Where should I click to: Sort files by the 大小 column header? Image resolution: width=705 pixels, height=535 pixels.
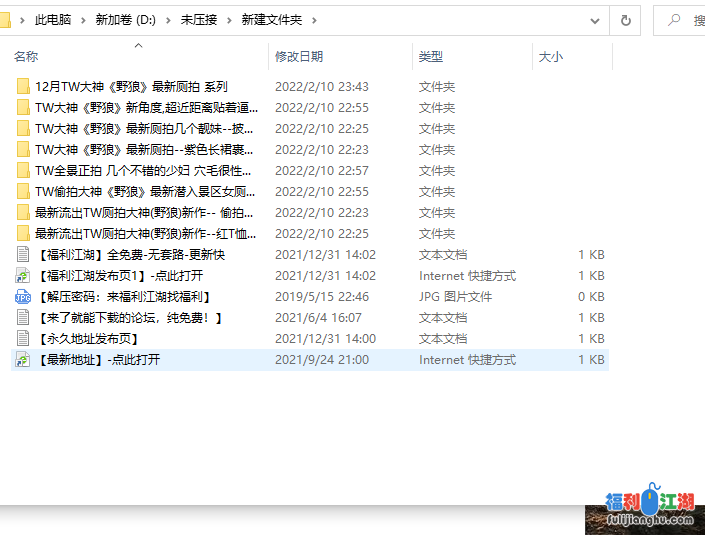point(551,57)
